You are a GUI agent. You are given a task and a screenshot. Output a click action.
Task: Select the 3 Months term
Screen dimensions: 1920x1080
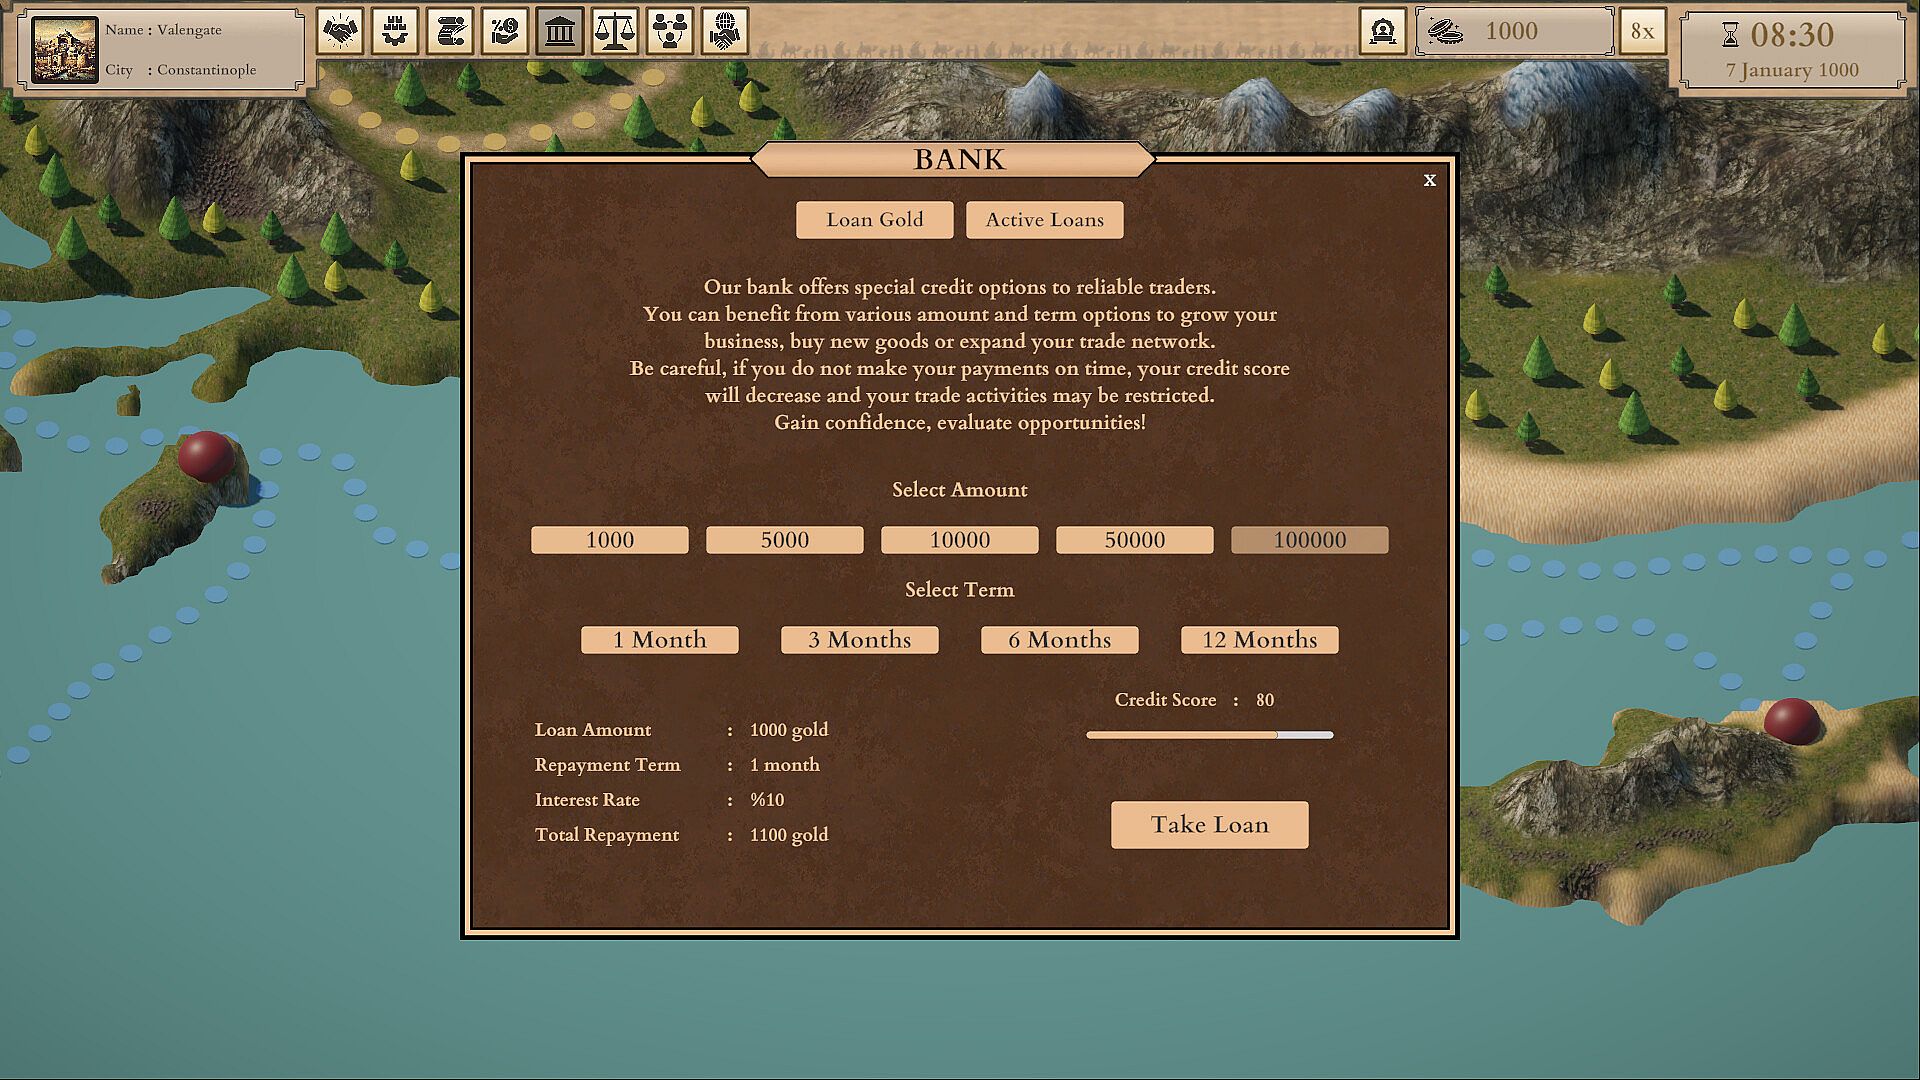pos(859,640)
